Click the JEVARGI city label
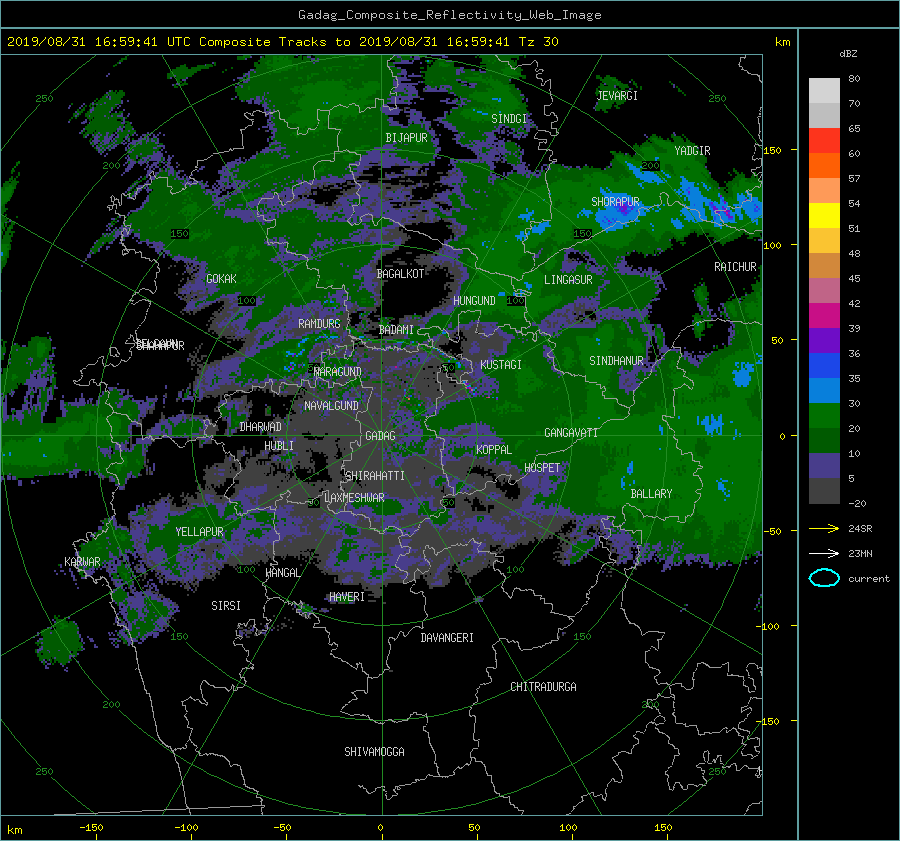This screenshot has height=841, width=900. [x=617, y=96]
